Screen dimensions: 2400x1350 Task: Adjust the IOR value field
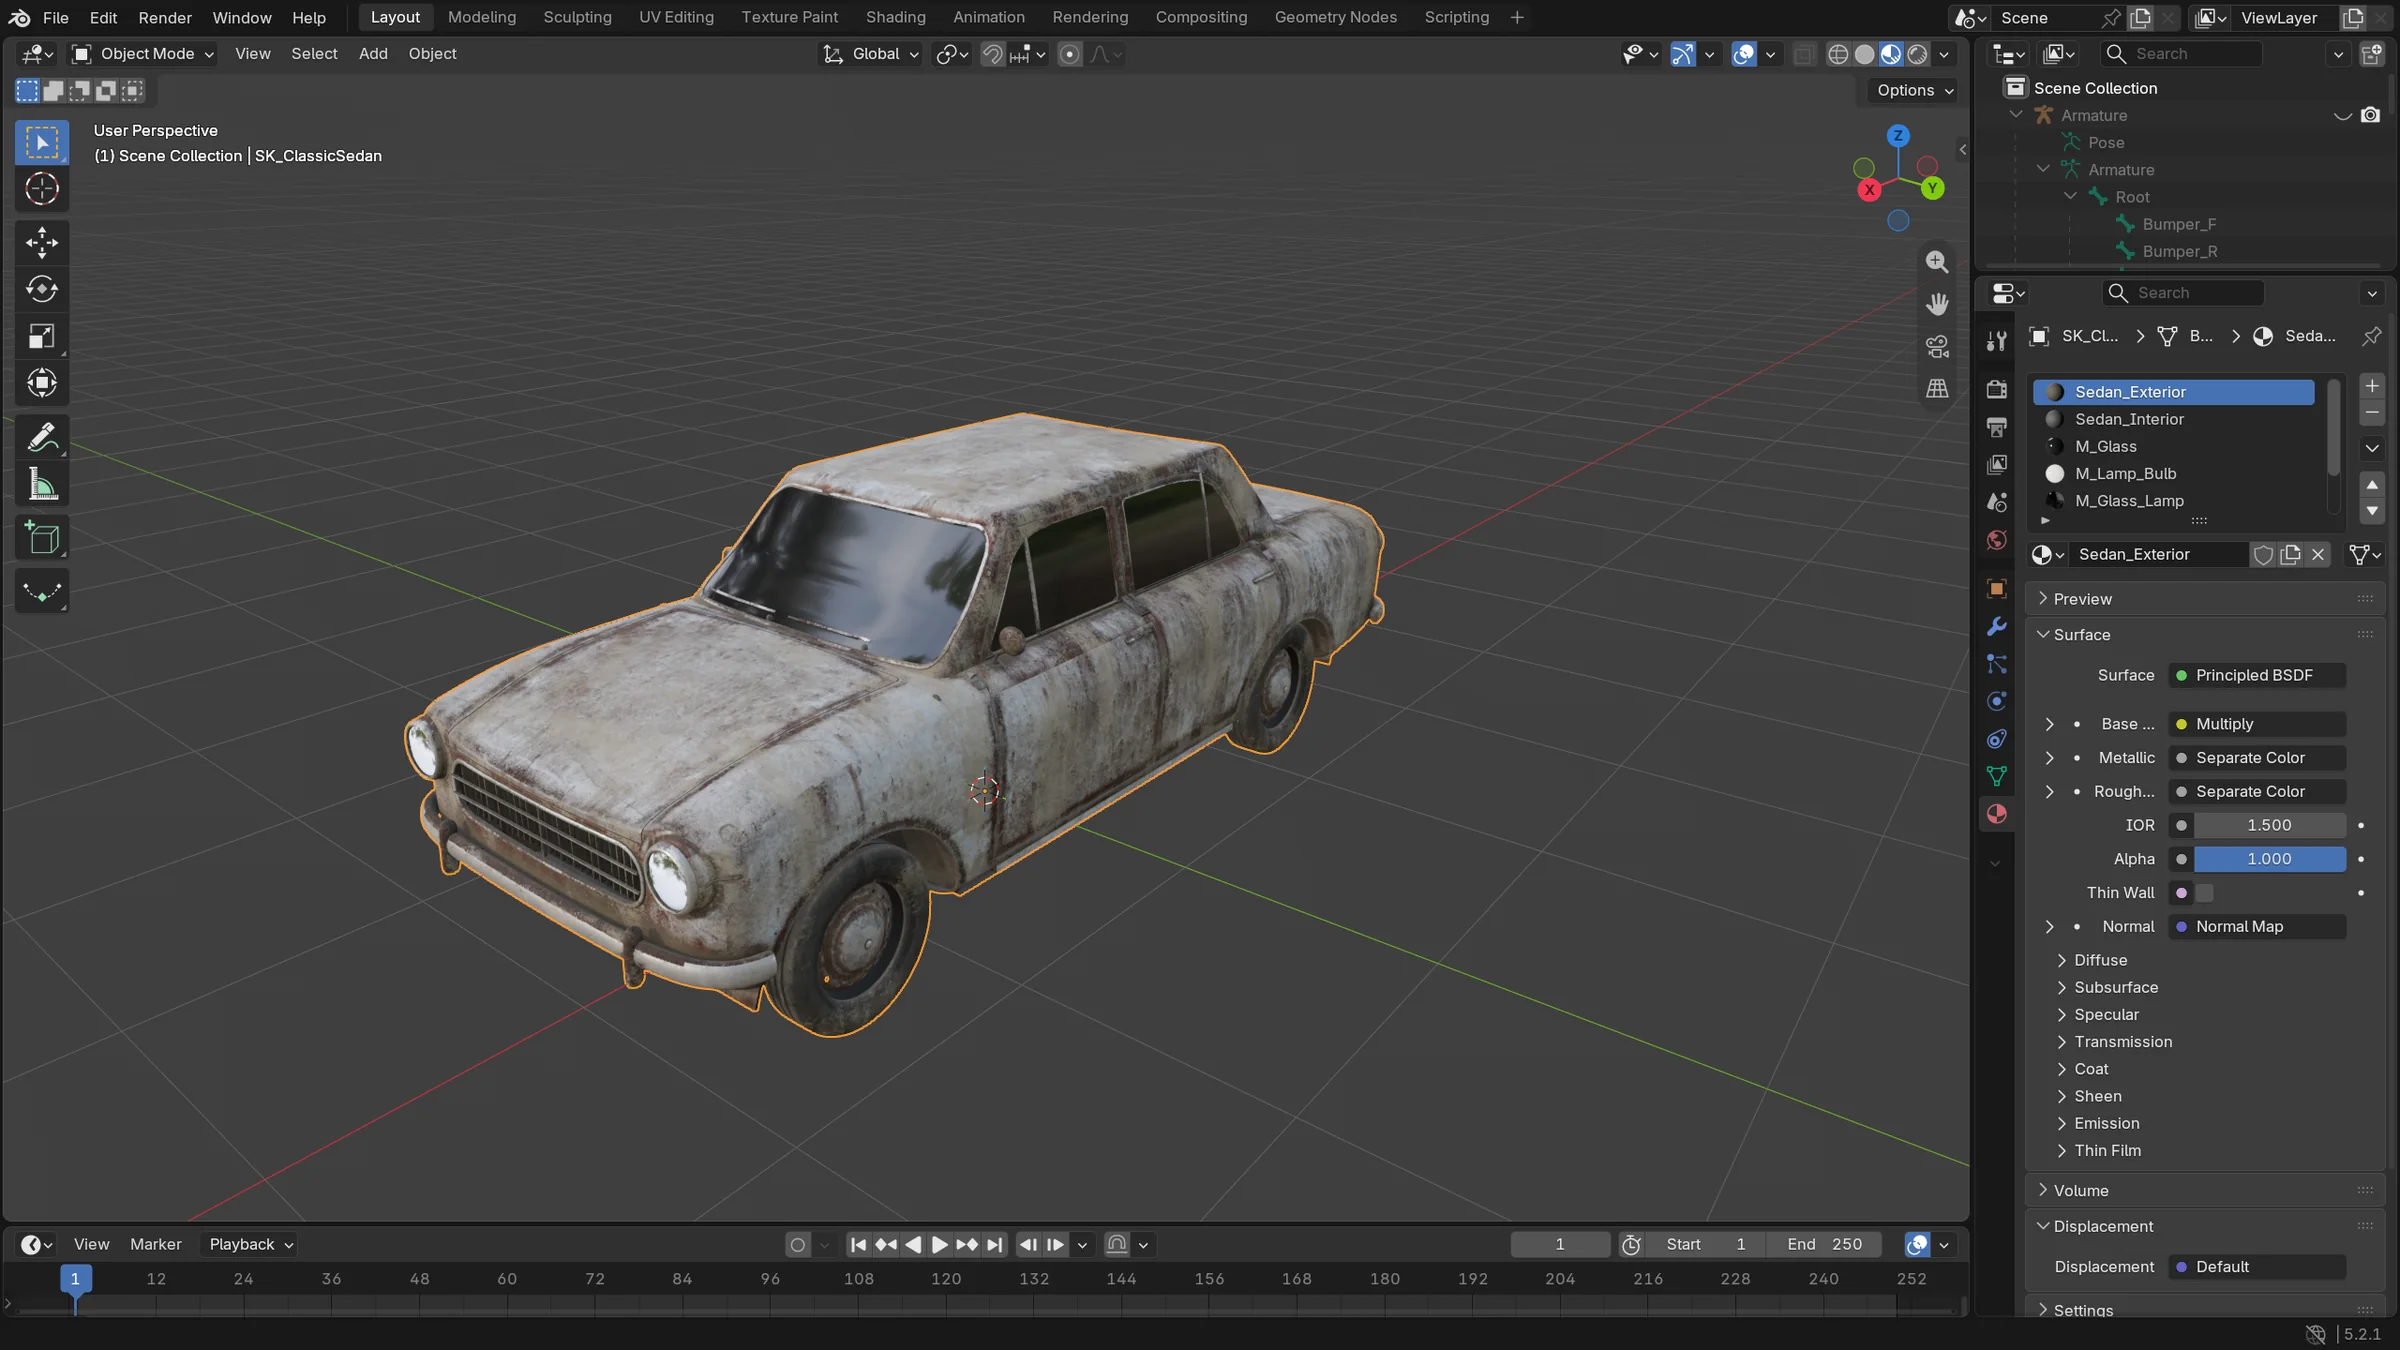[x=2269, y=825]
